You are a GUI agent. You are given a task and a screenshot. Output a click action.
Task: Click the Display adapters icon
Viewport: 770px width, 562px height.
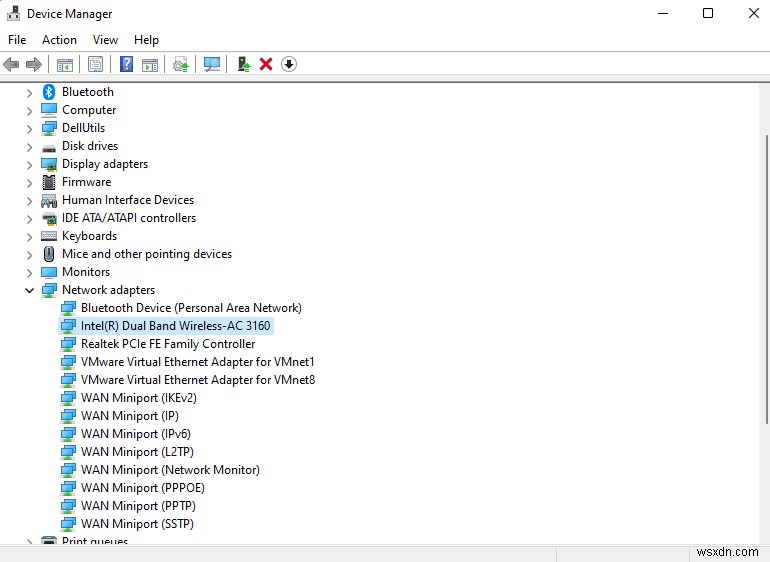point(49,164)
